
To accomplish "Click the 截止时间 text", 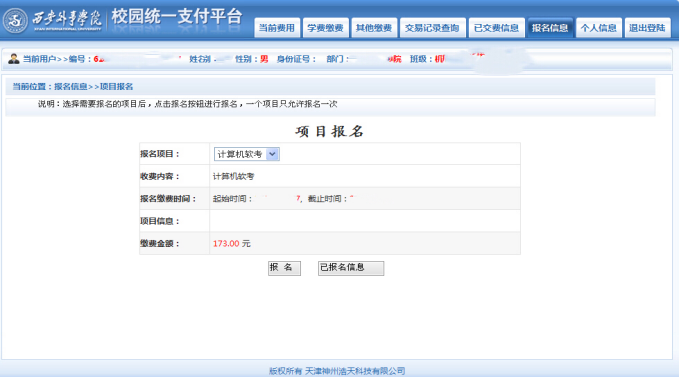I will pyautogui.click(x=327, y=199).
